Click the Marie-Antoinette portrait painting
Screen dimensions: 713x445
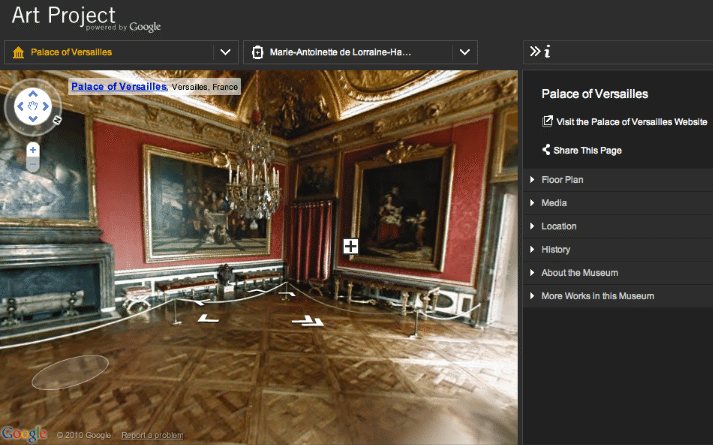click(402, 207)
